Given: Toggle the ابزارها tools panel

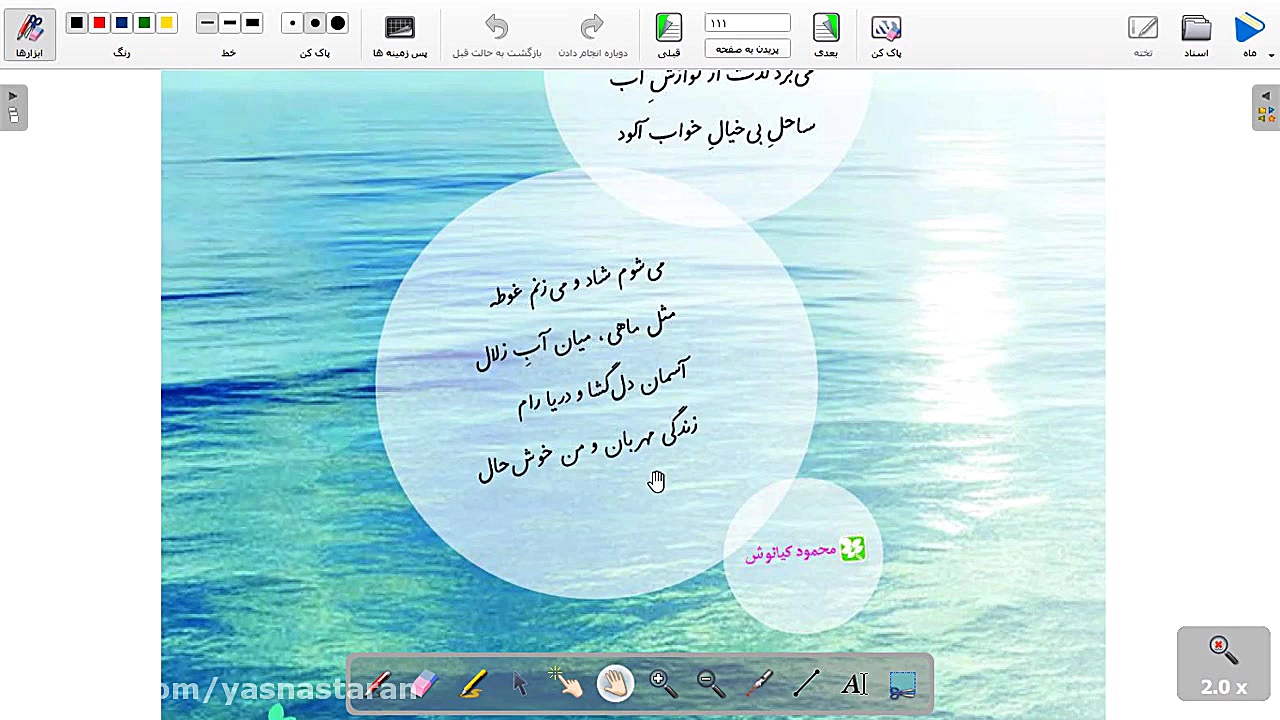Looking at the screenshot, I should [30, 33].
